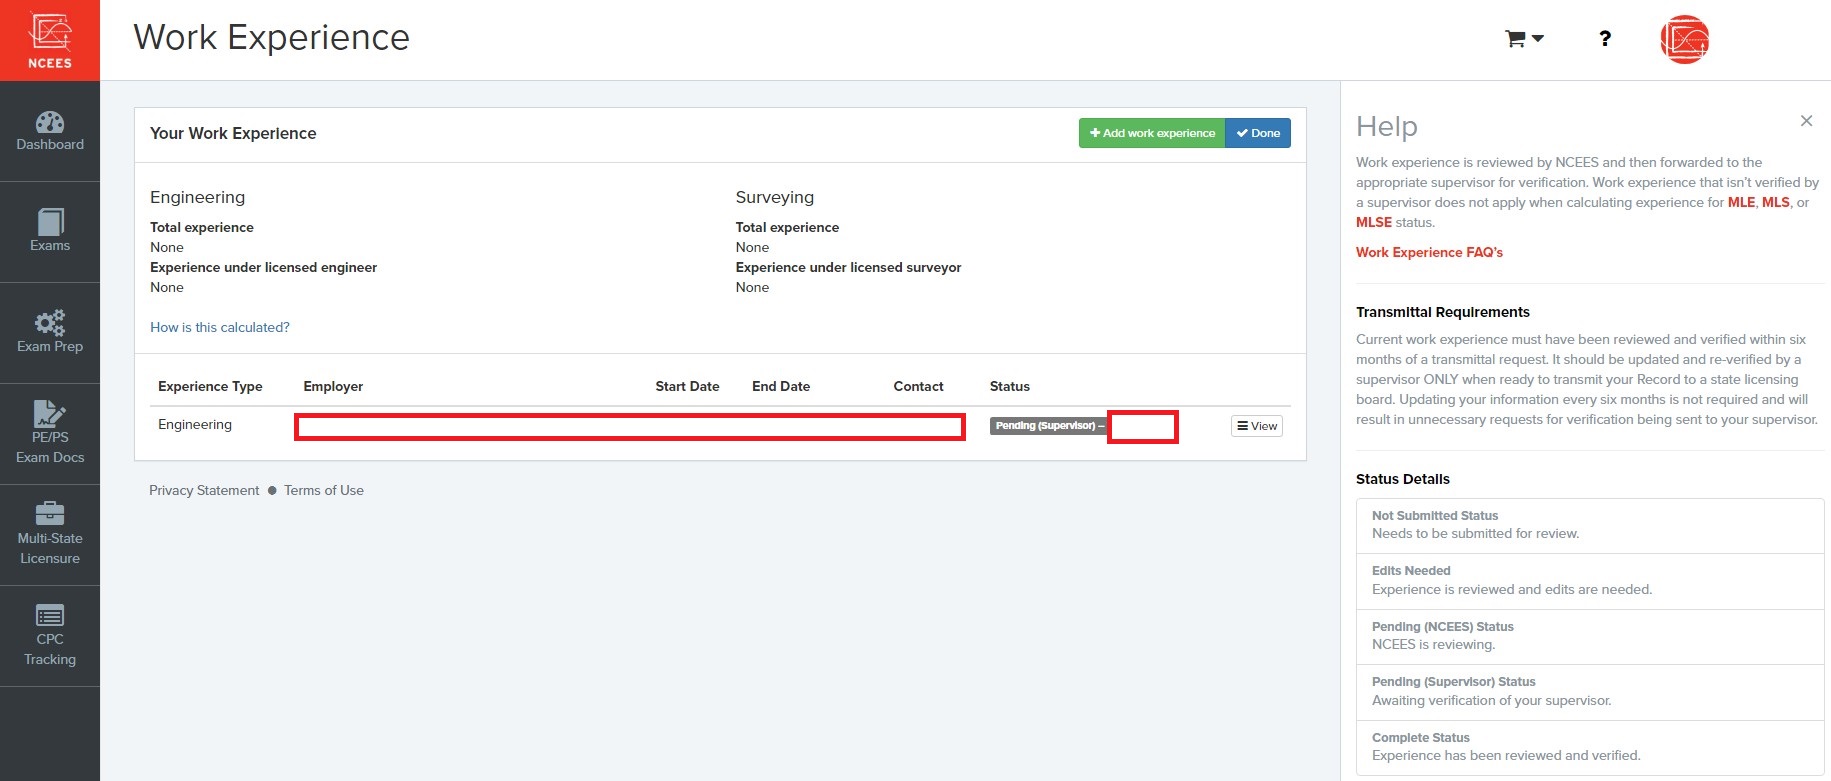Open the Dashboard gauge icon
The image size is (1831, 781).
50,123
